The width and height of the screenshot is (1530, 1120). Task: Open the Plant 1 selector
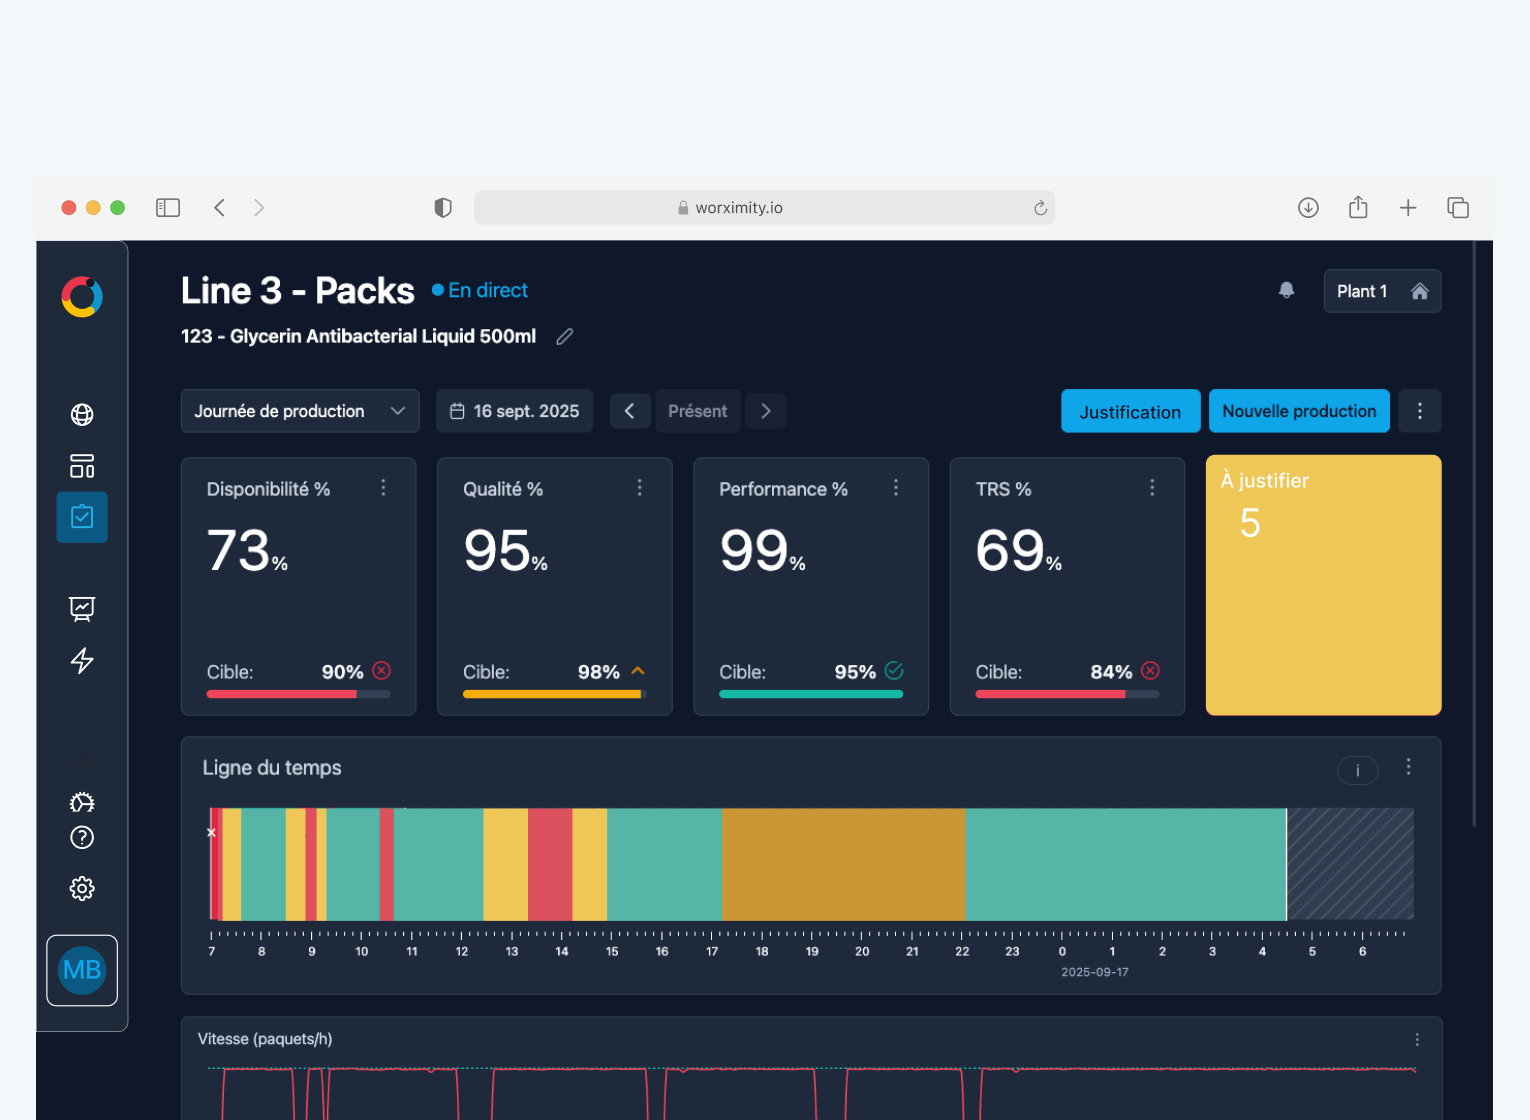(1382, 291)
